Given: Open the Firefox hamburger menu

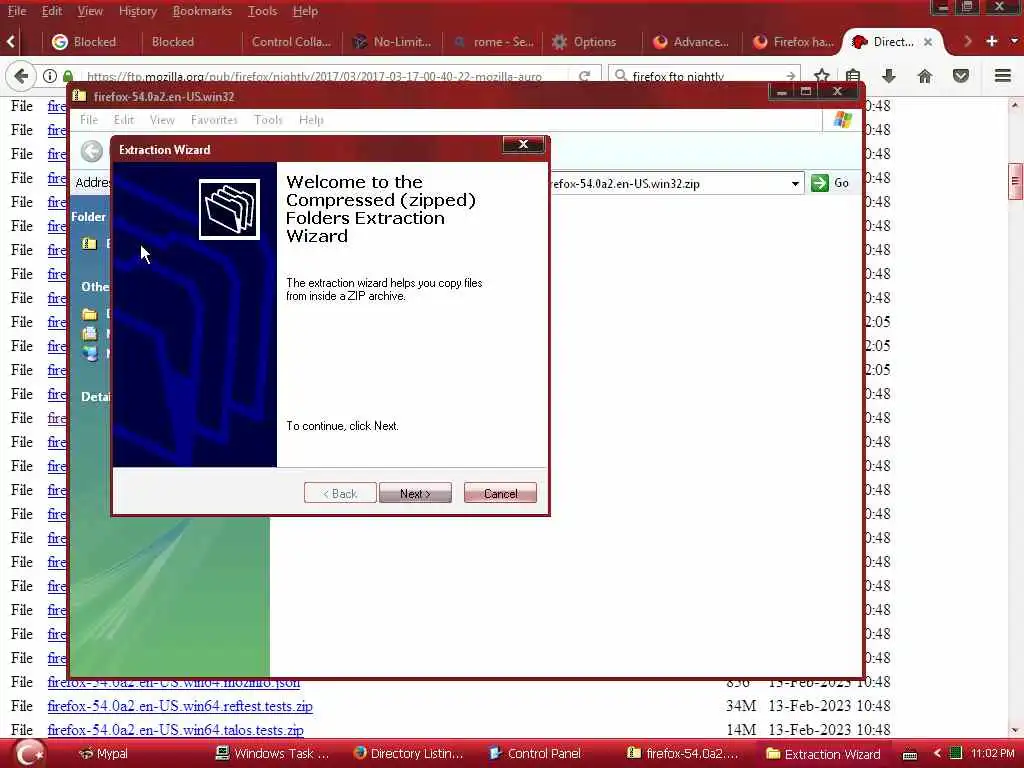Looking at the screenshot, I should [x=1003, y=76].
